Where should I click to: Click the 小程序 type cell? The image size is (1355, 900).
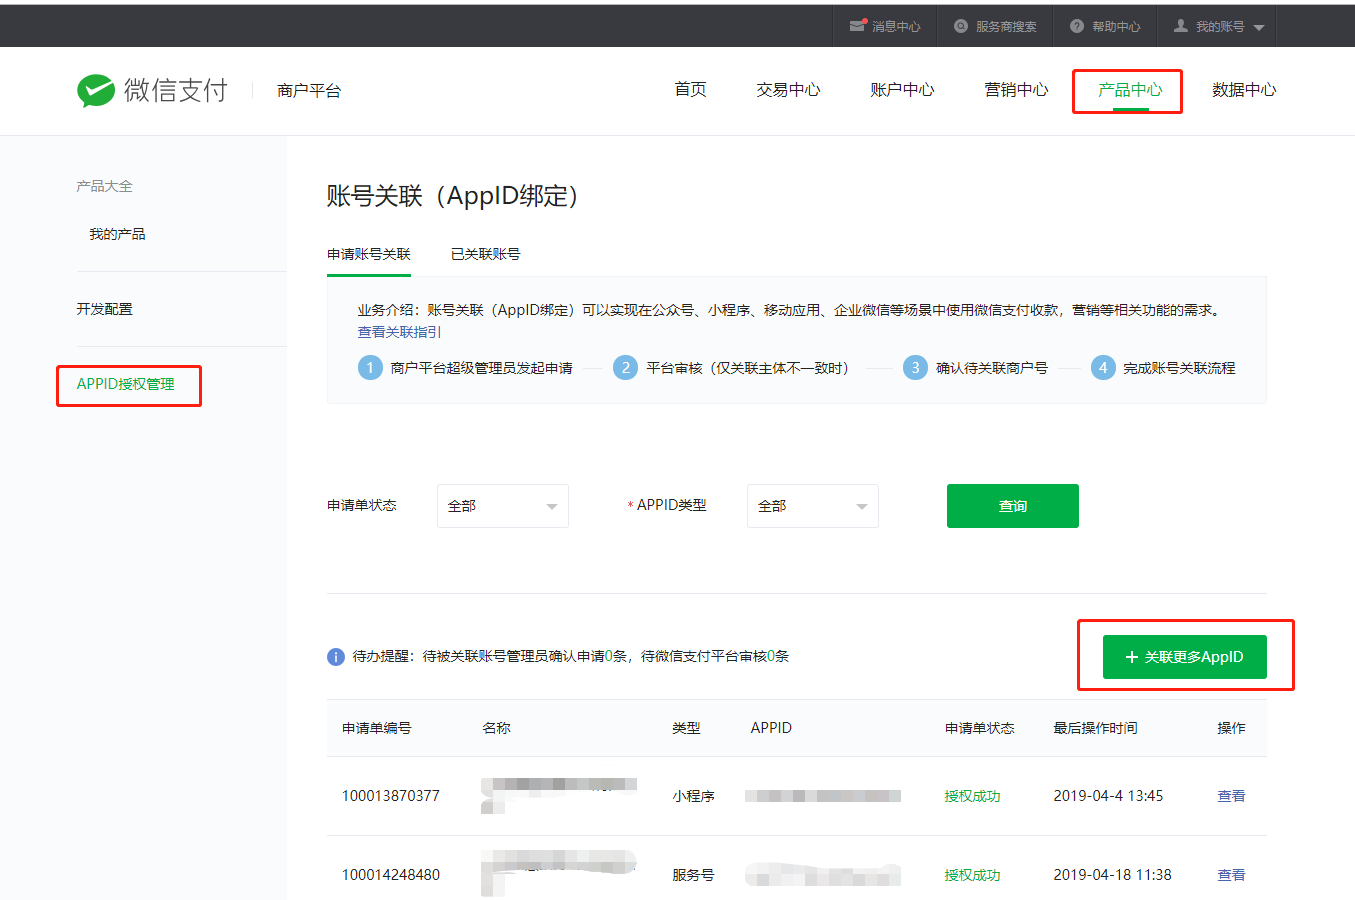click(x=693, y=796)
